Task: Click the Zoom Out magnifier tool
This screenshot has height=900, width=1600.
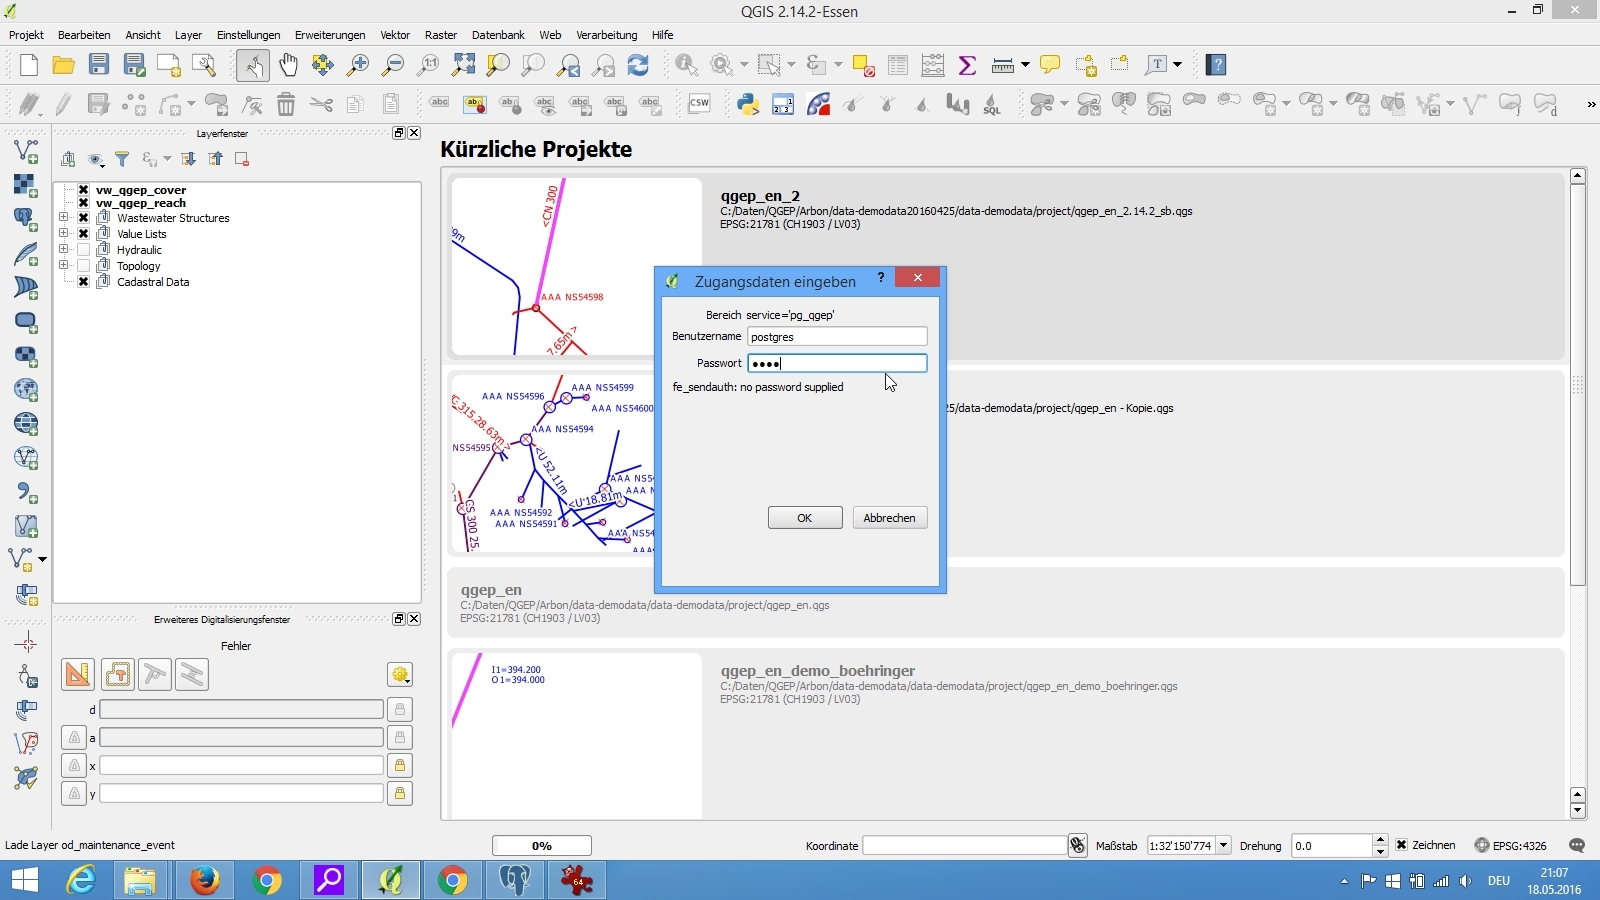Action: point(393,65)
